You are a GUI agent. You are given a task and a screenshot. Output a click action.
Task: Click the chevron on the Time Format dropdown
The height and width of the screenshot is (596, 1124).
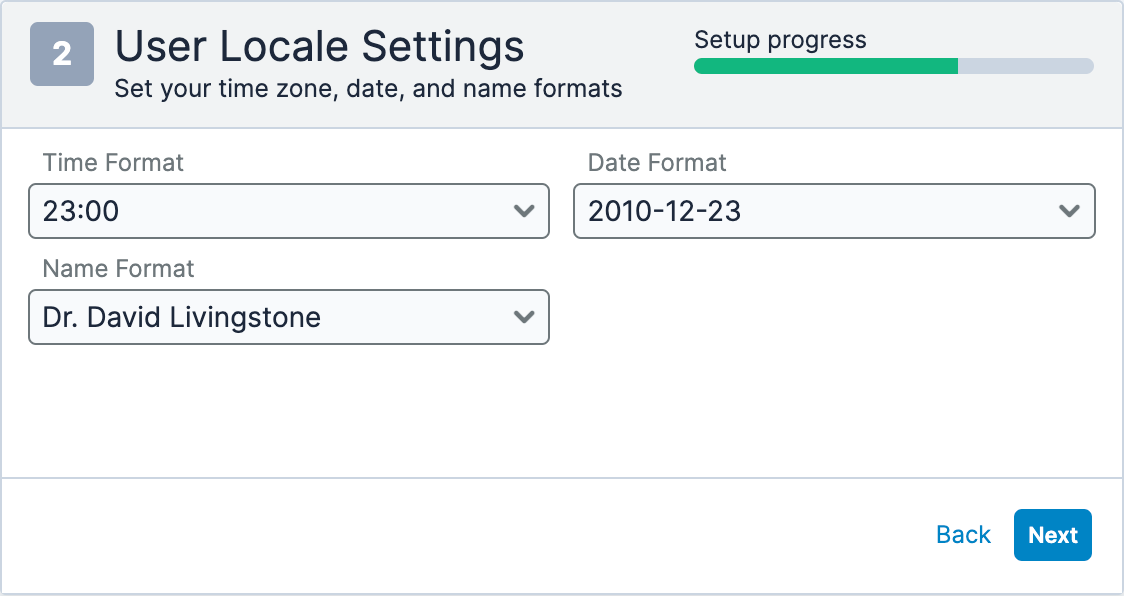tap(524, 211)
